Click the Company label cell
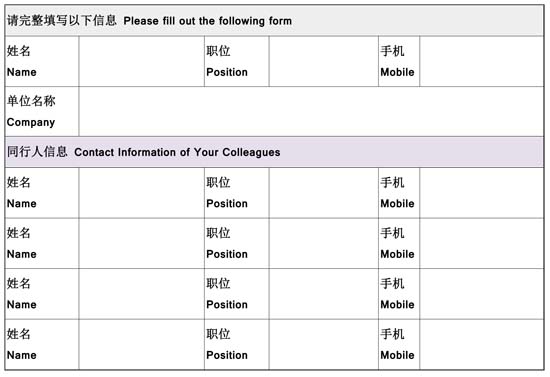Image resolution: width=550 pixels, height=377 pixels. click(42, 112)
